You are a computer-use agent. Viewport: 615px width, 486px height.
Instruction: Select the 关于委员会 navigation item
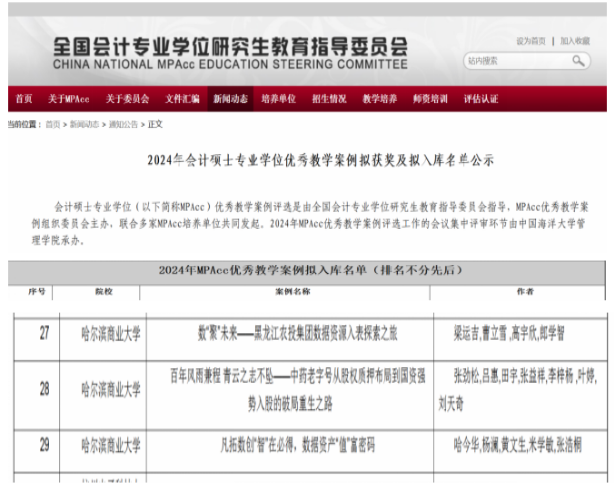pyautogui.click(x=127, y=99)
